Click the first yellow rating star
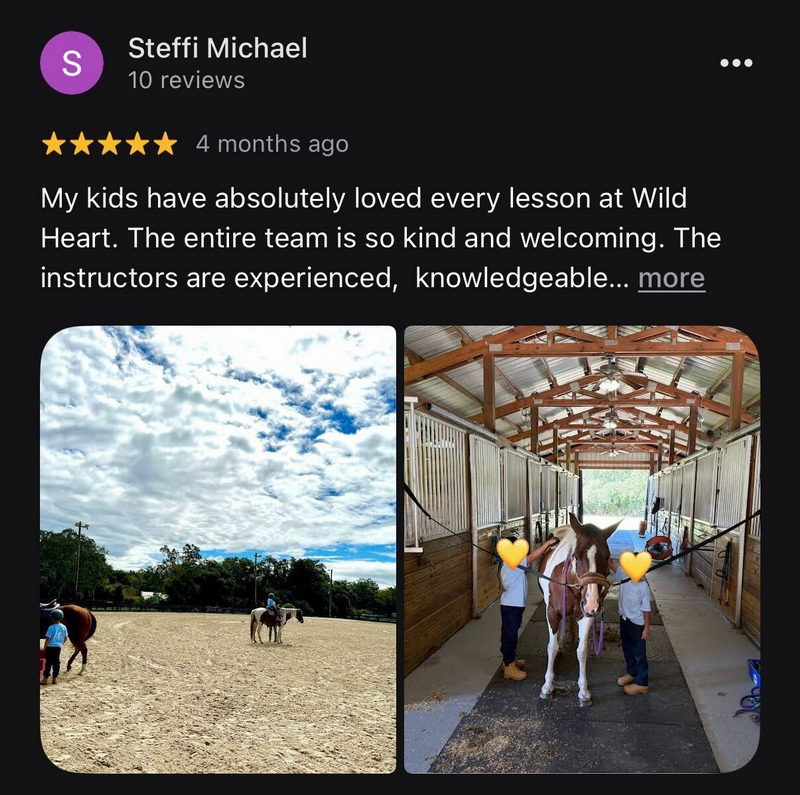Viewport: 800px width, 795px height. (x=53, y=143)
